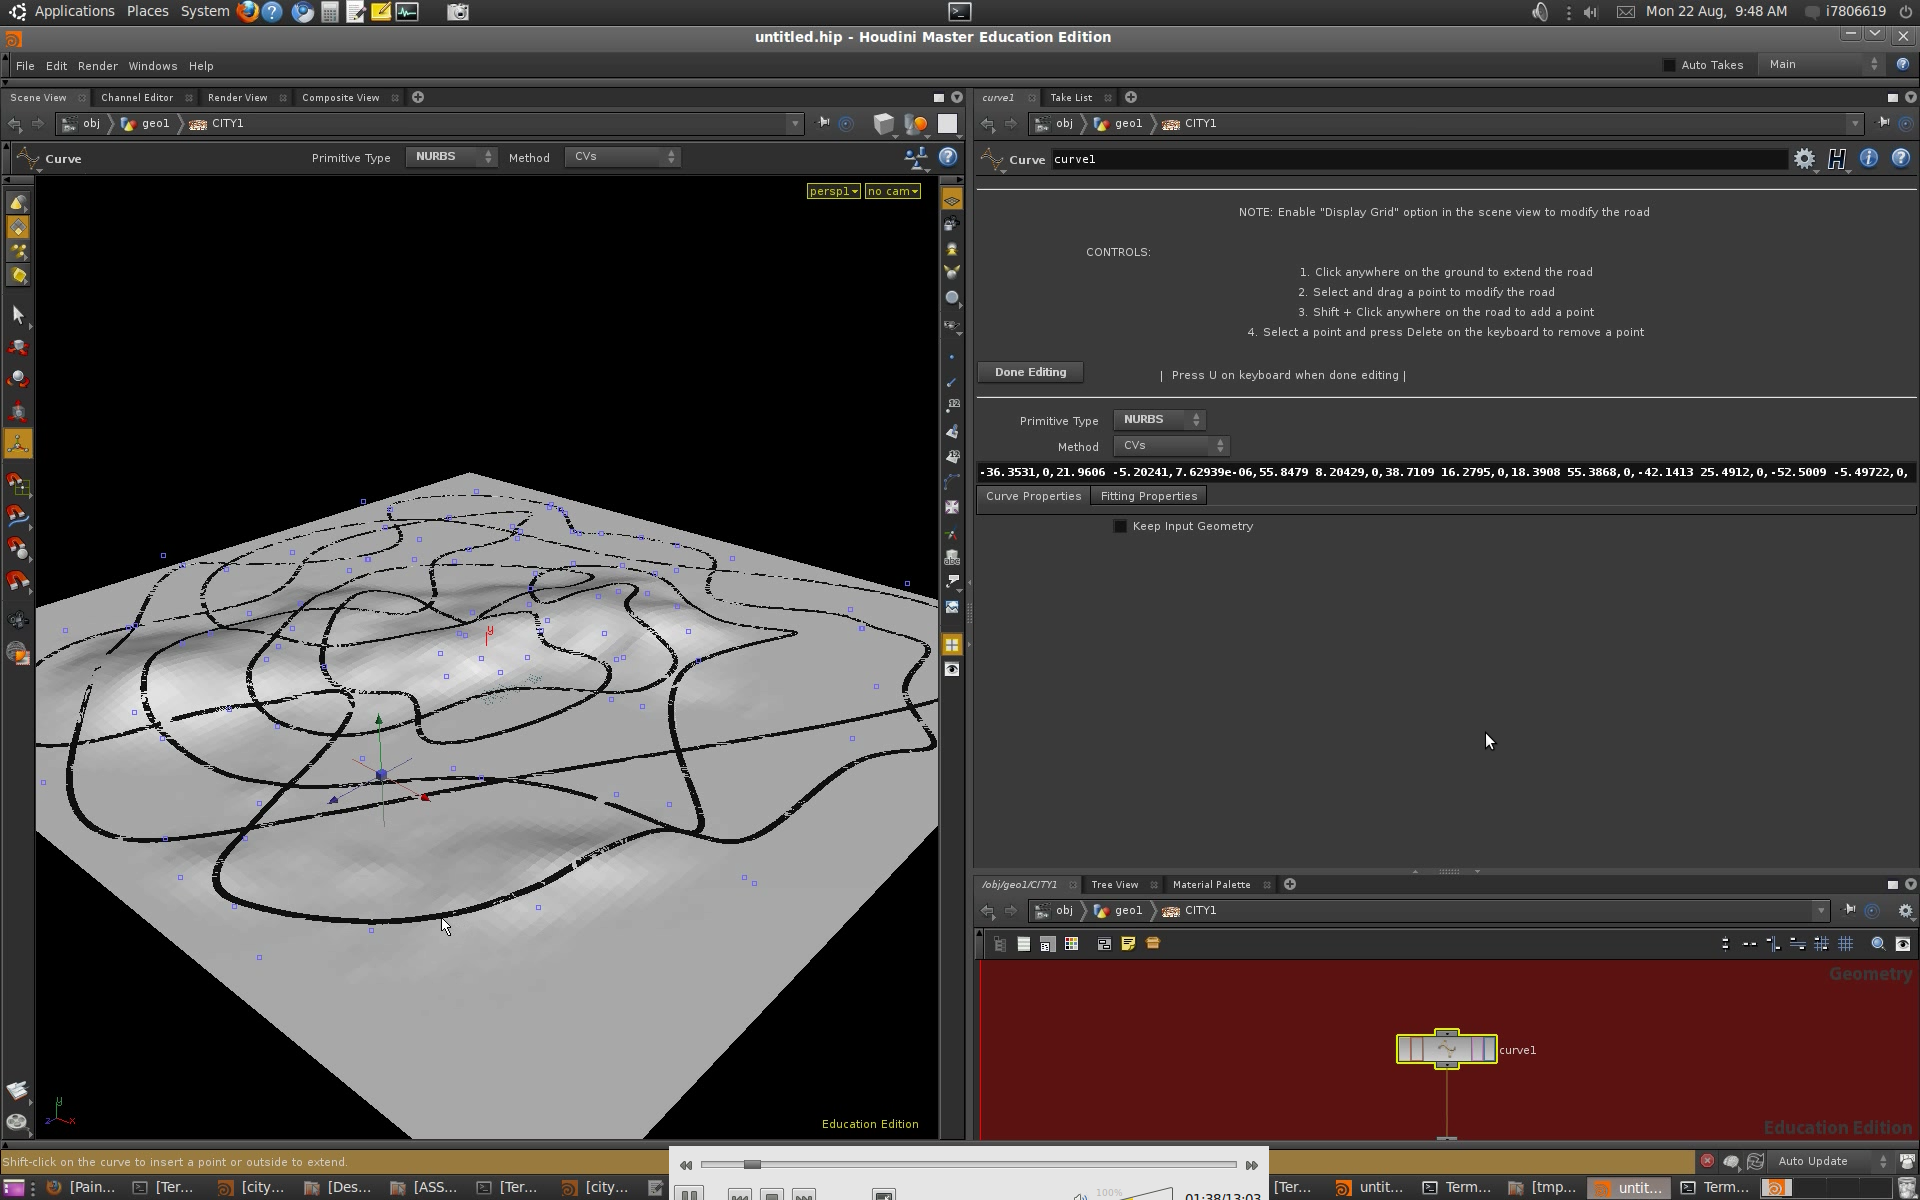Open the persp1 viewport menu
Screen dimensions: 1920x1200
click(834, 191)
